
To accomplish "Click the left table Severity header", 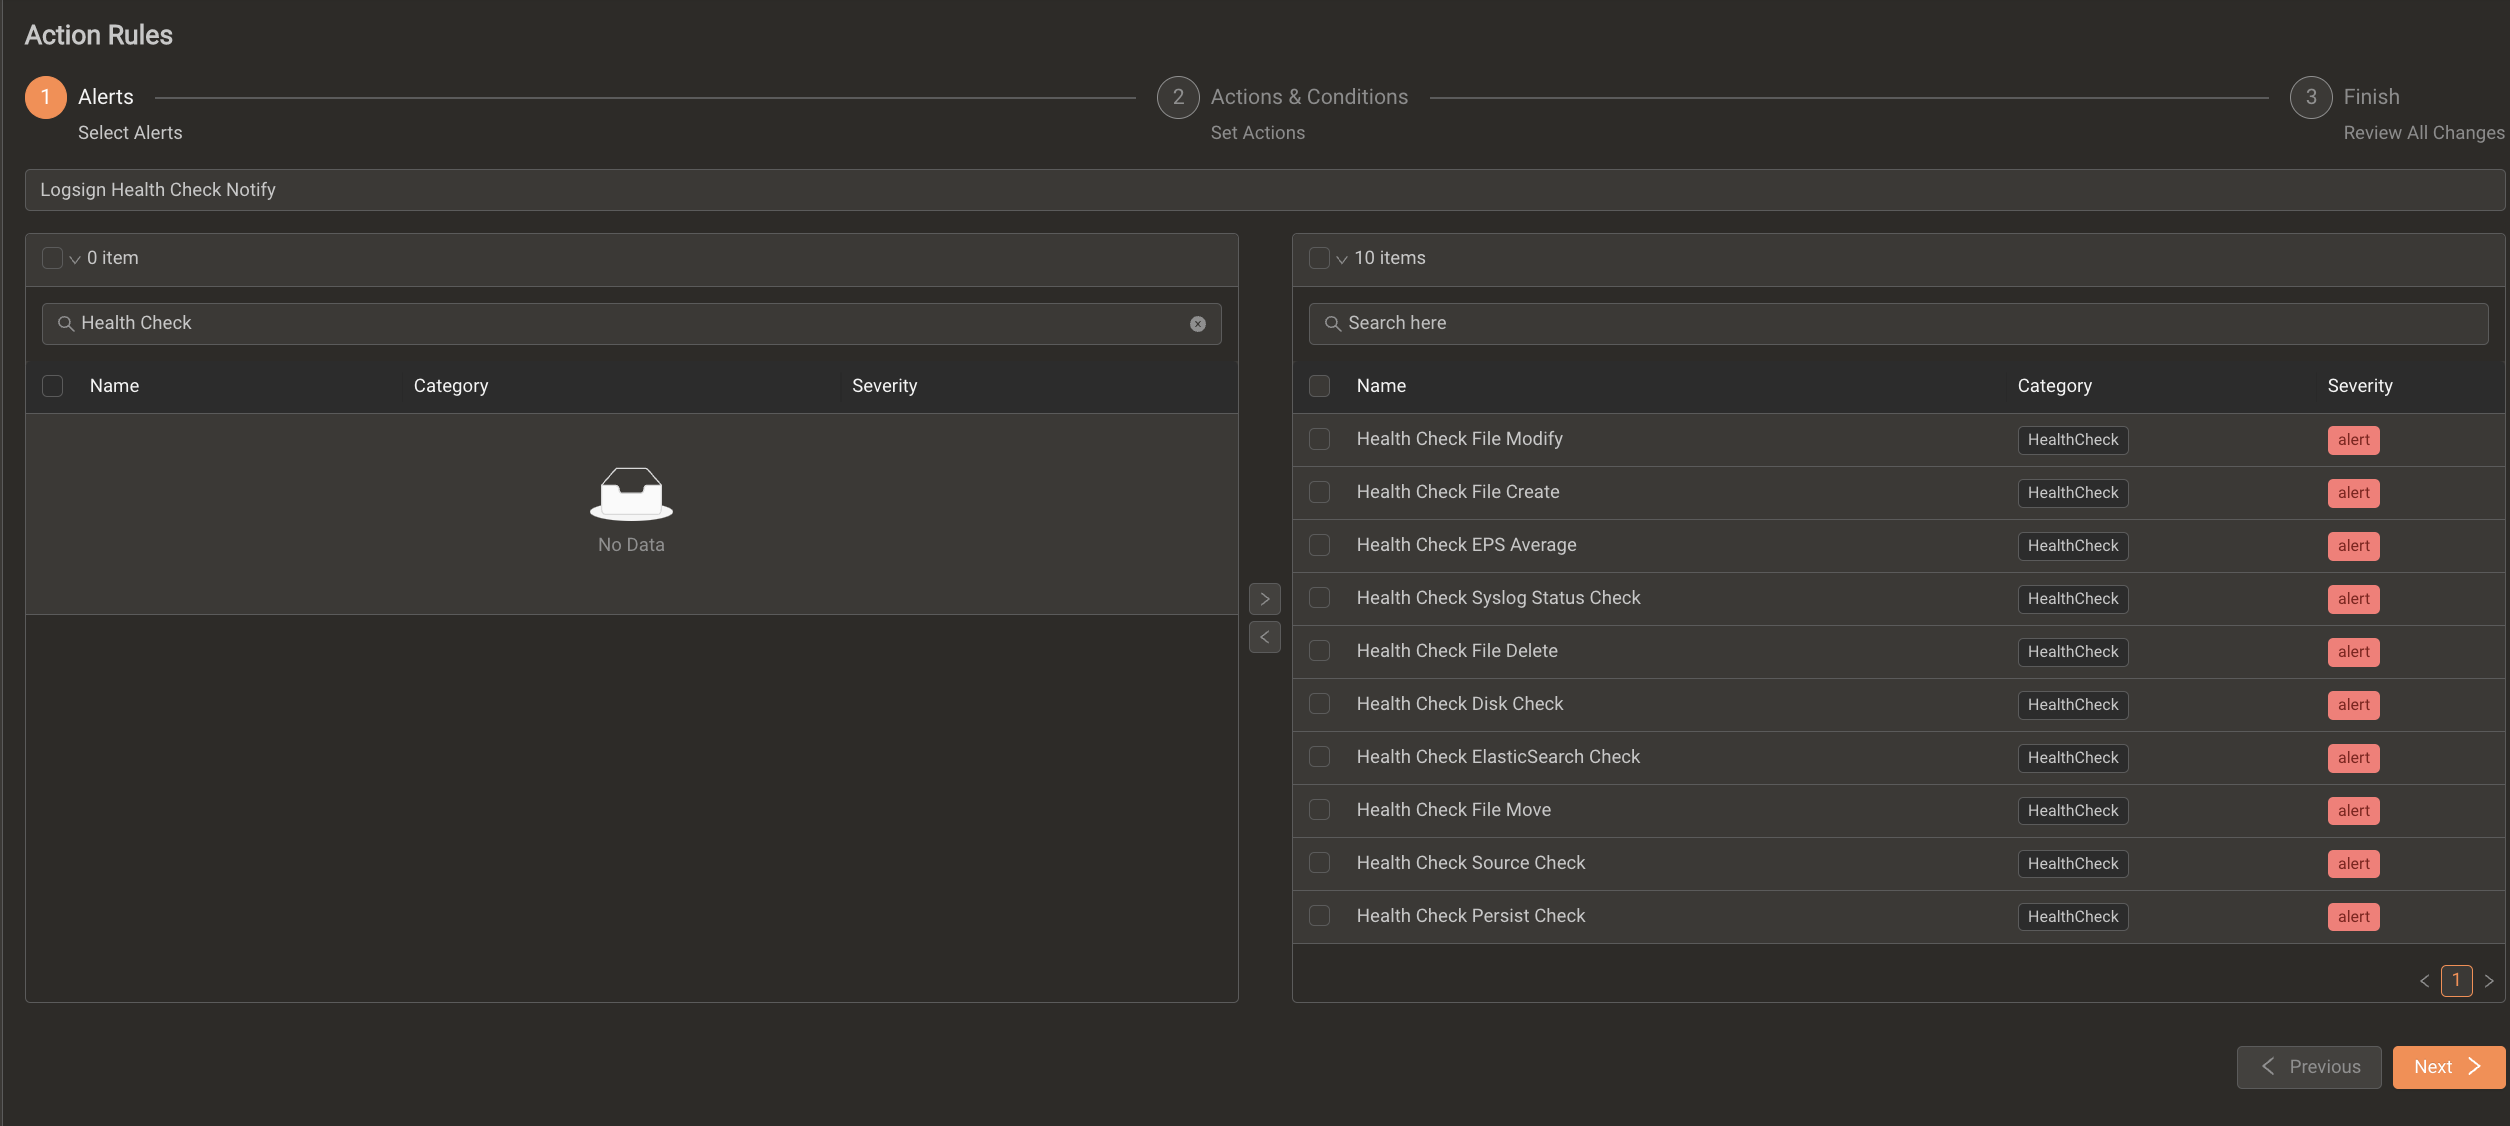I will click(884, 386).
